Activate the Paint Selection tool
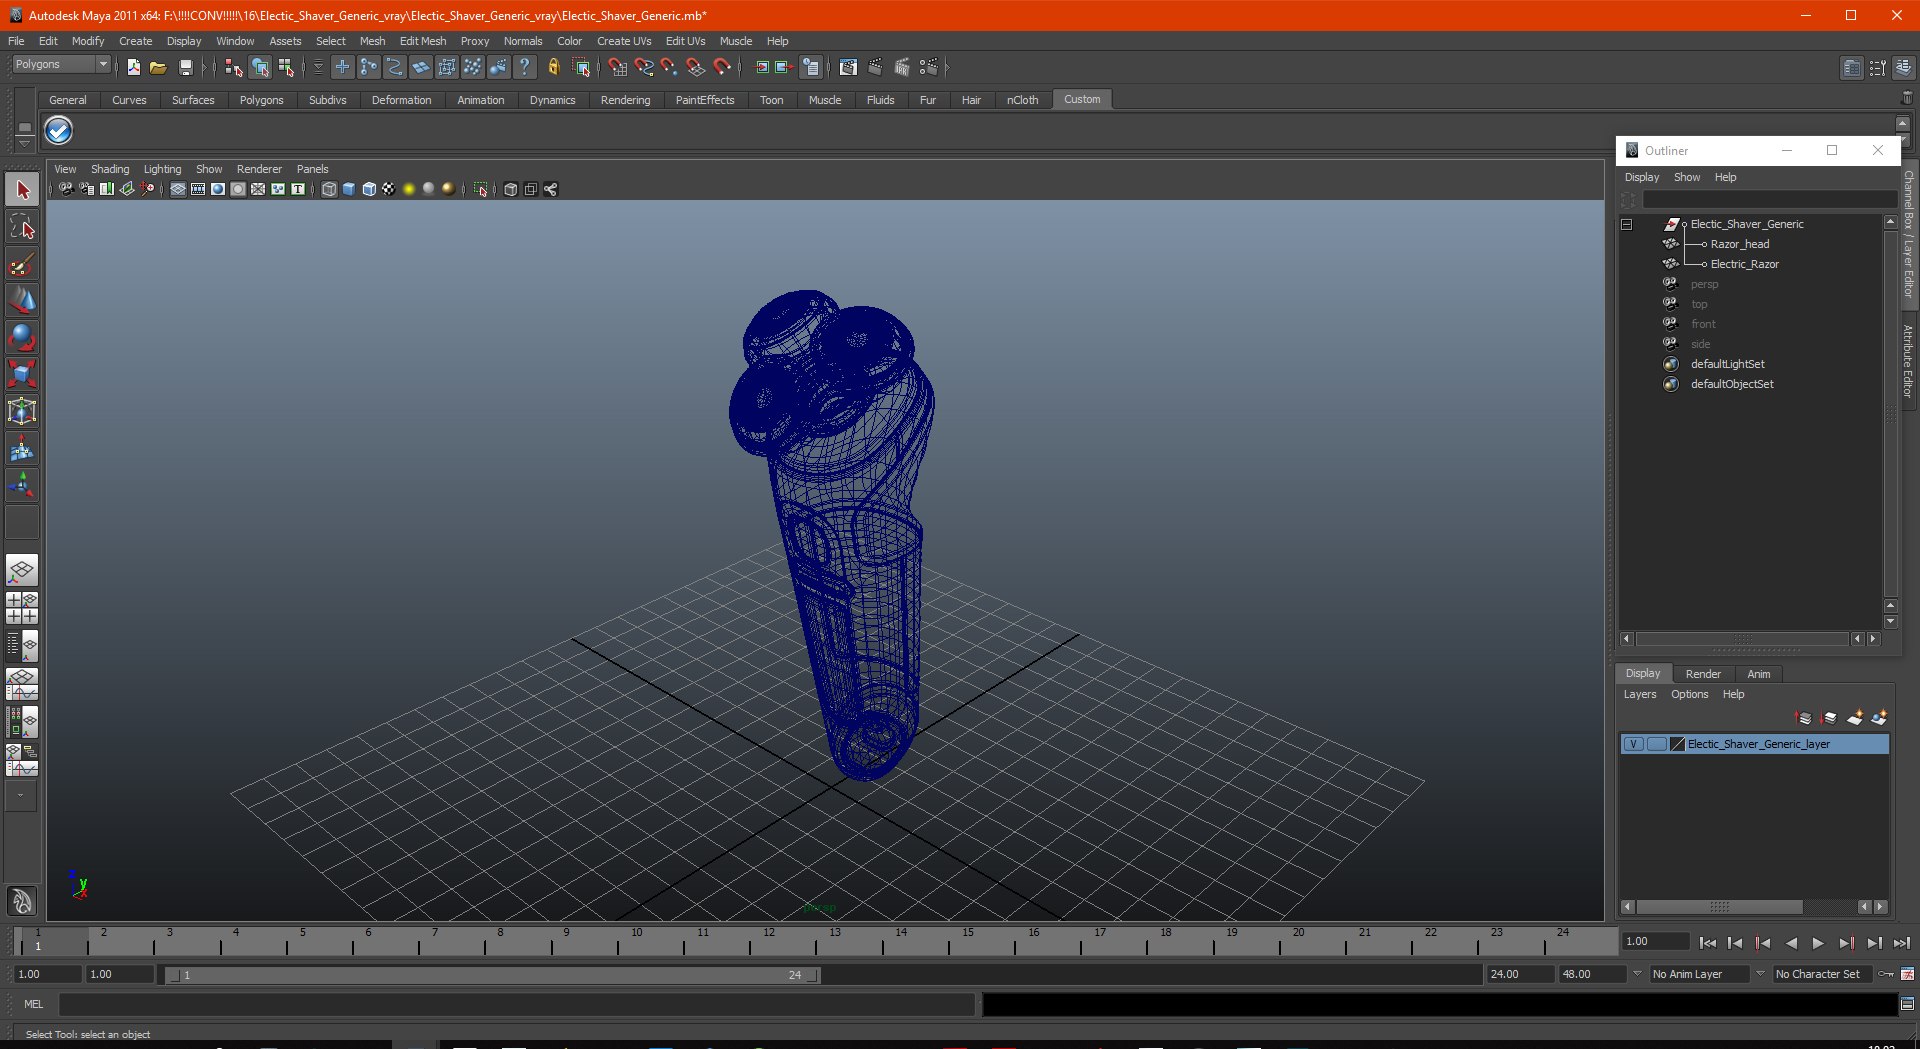Screen dimensions: 1920x1049 point(22,264)
